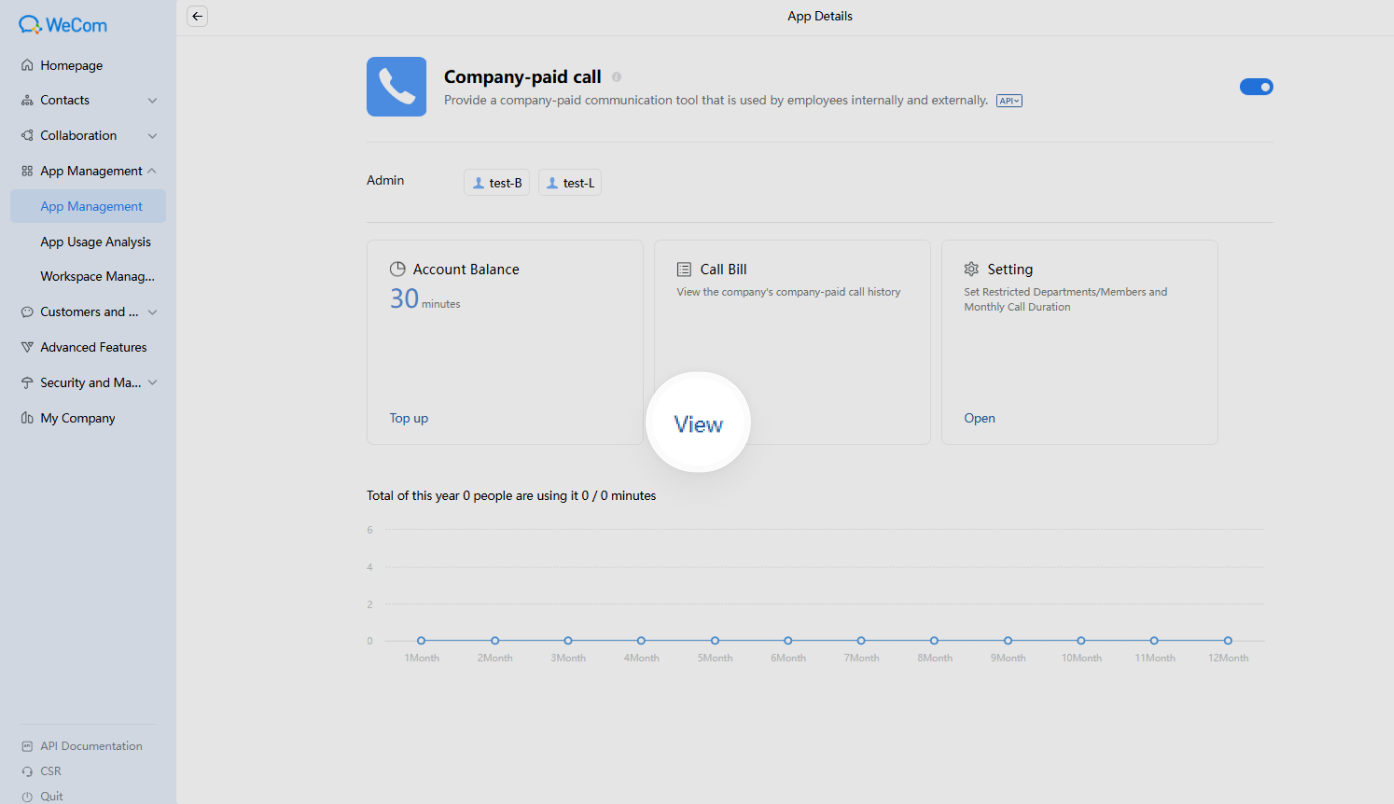
Task: Click the test-L user avatar icon
Action: pyautogui.click(x=552, y=183)
